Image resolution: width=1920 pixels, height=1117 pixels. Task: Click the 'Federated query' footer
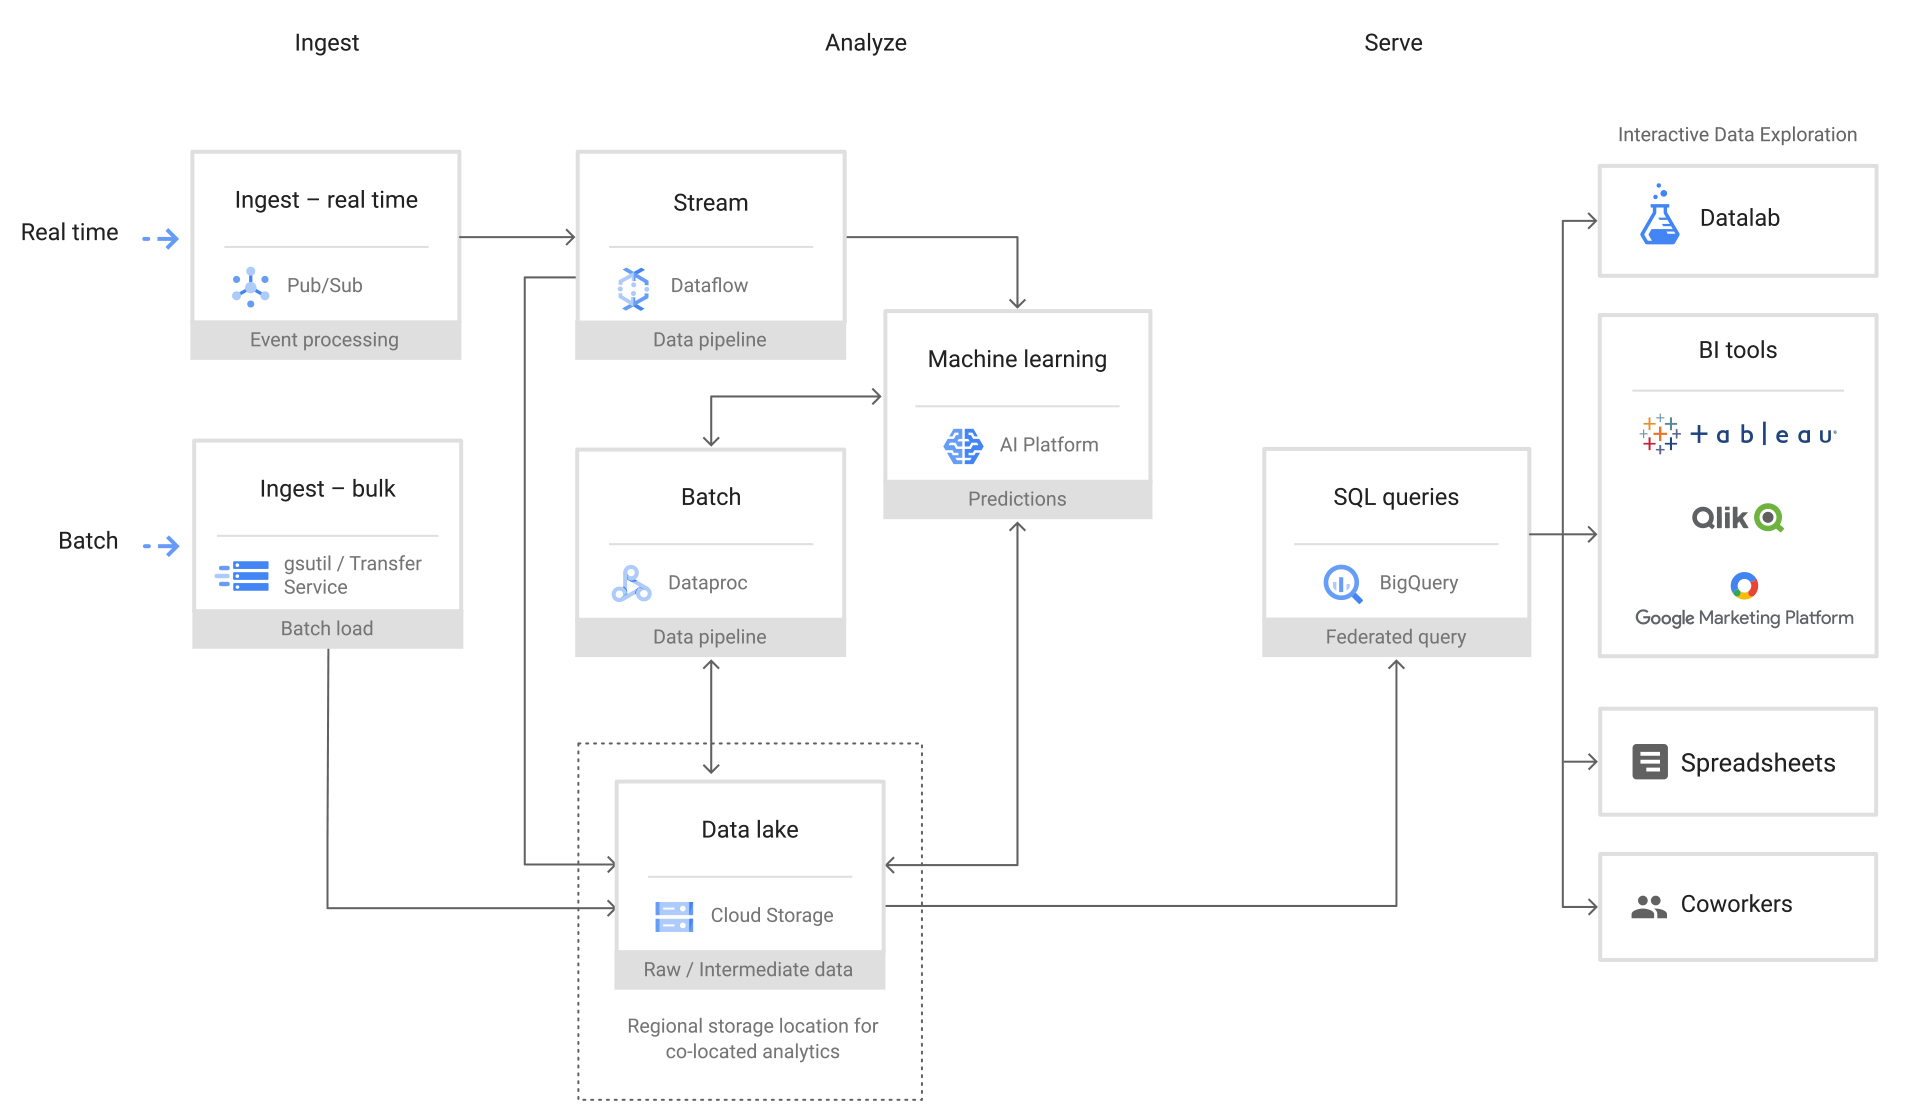click(1396, 637)
